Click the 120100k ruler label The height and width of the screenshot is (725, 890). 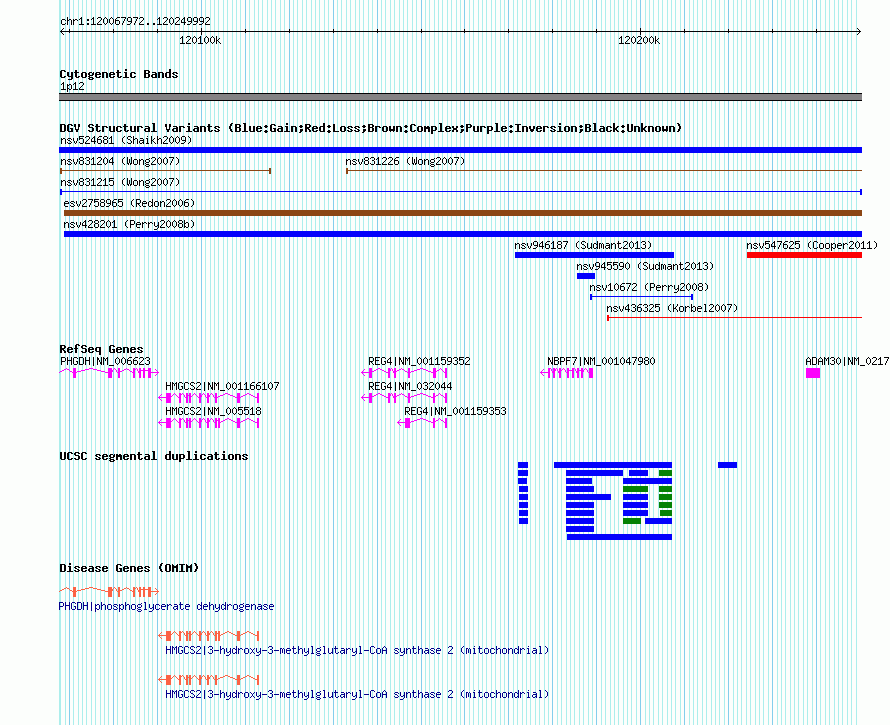[x=200, y=40]
